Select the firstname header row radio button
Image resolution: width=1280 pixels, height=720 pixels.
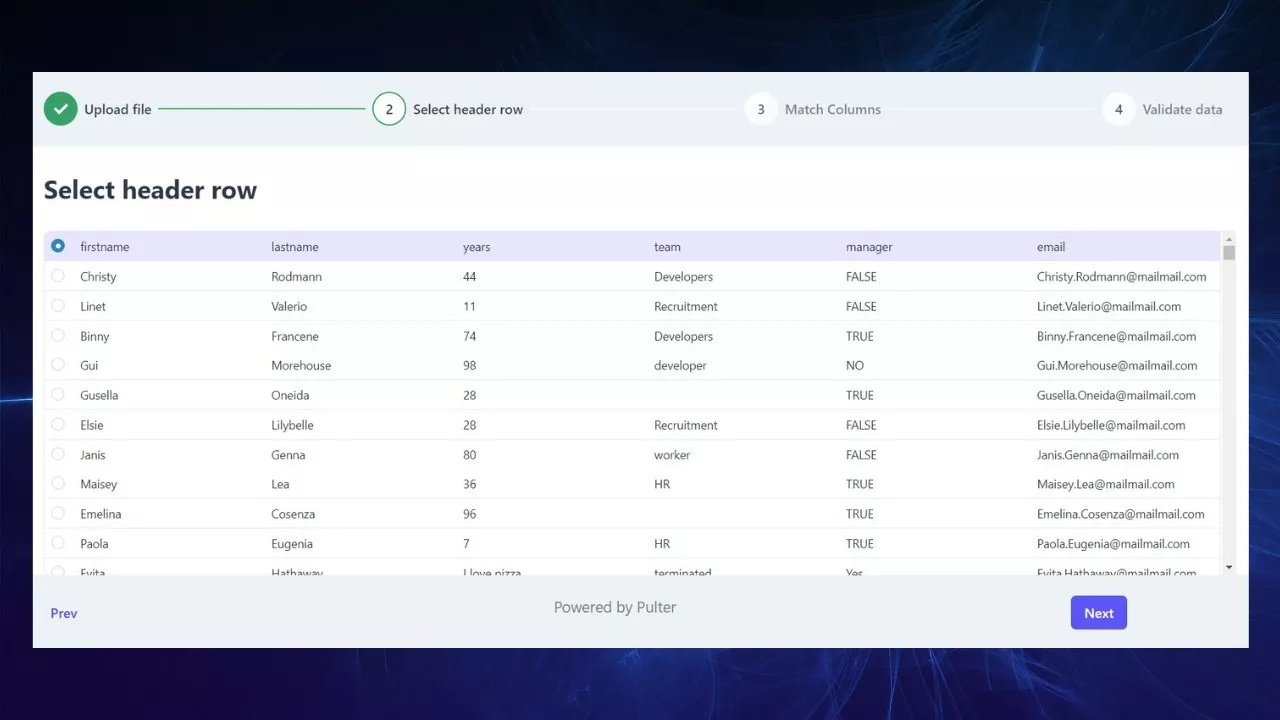[58, 246]
